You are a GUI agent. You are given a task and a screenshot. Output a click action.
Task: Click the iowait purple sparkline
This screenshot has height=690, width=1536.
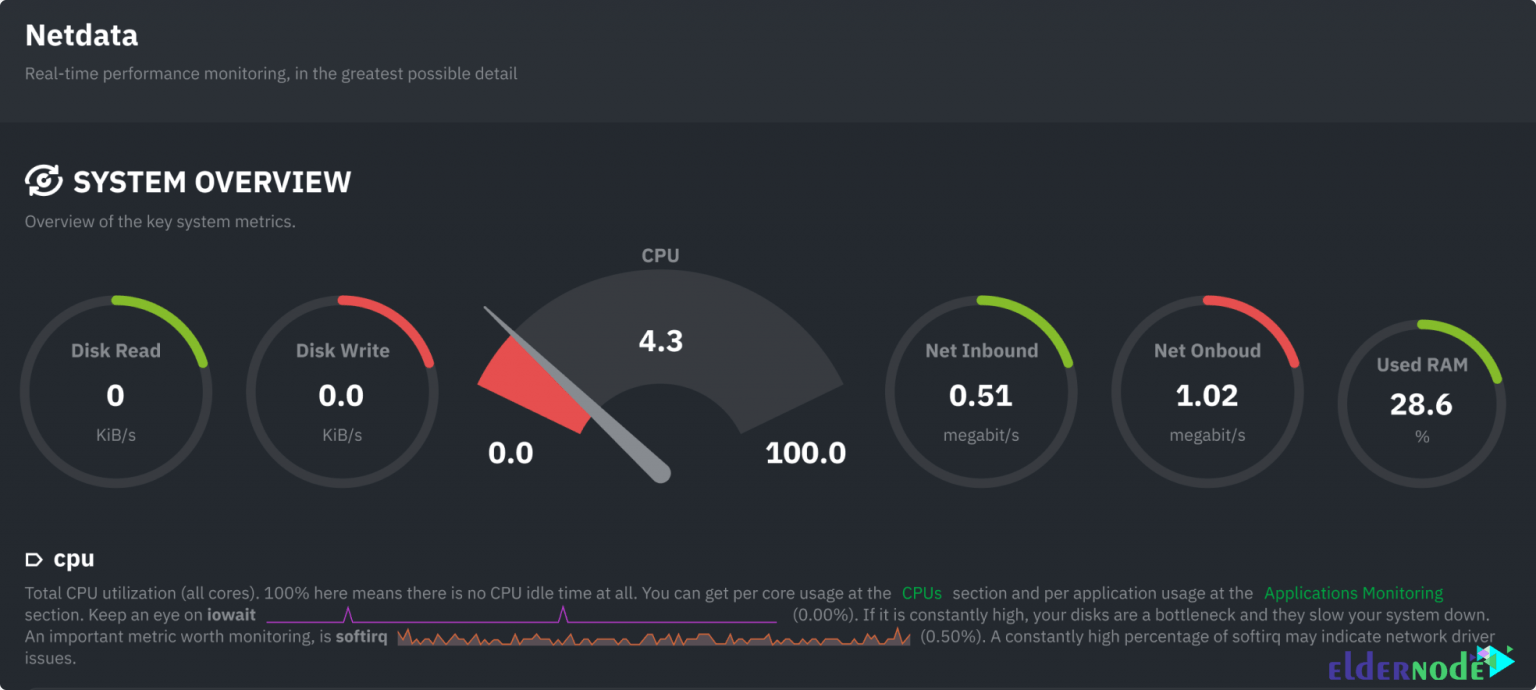[521, 614]
